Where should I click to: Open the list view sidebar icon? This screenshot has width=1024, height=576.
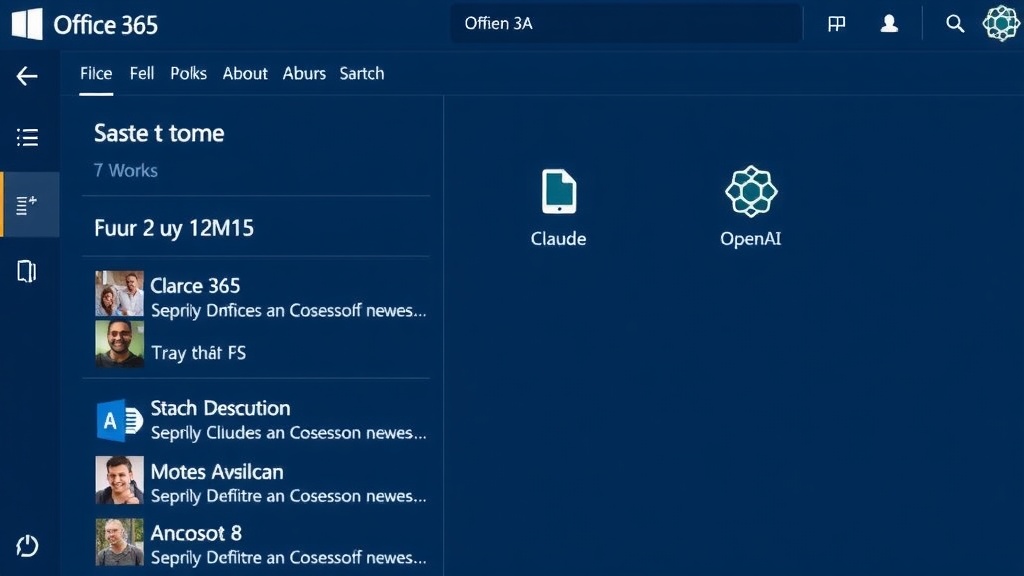coord(28,138)
